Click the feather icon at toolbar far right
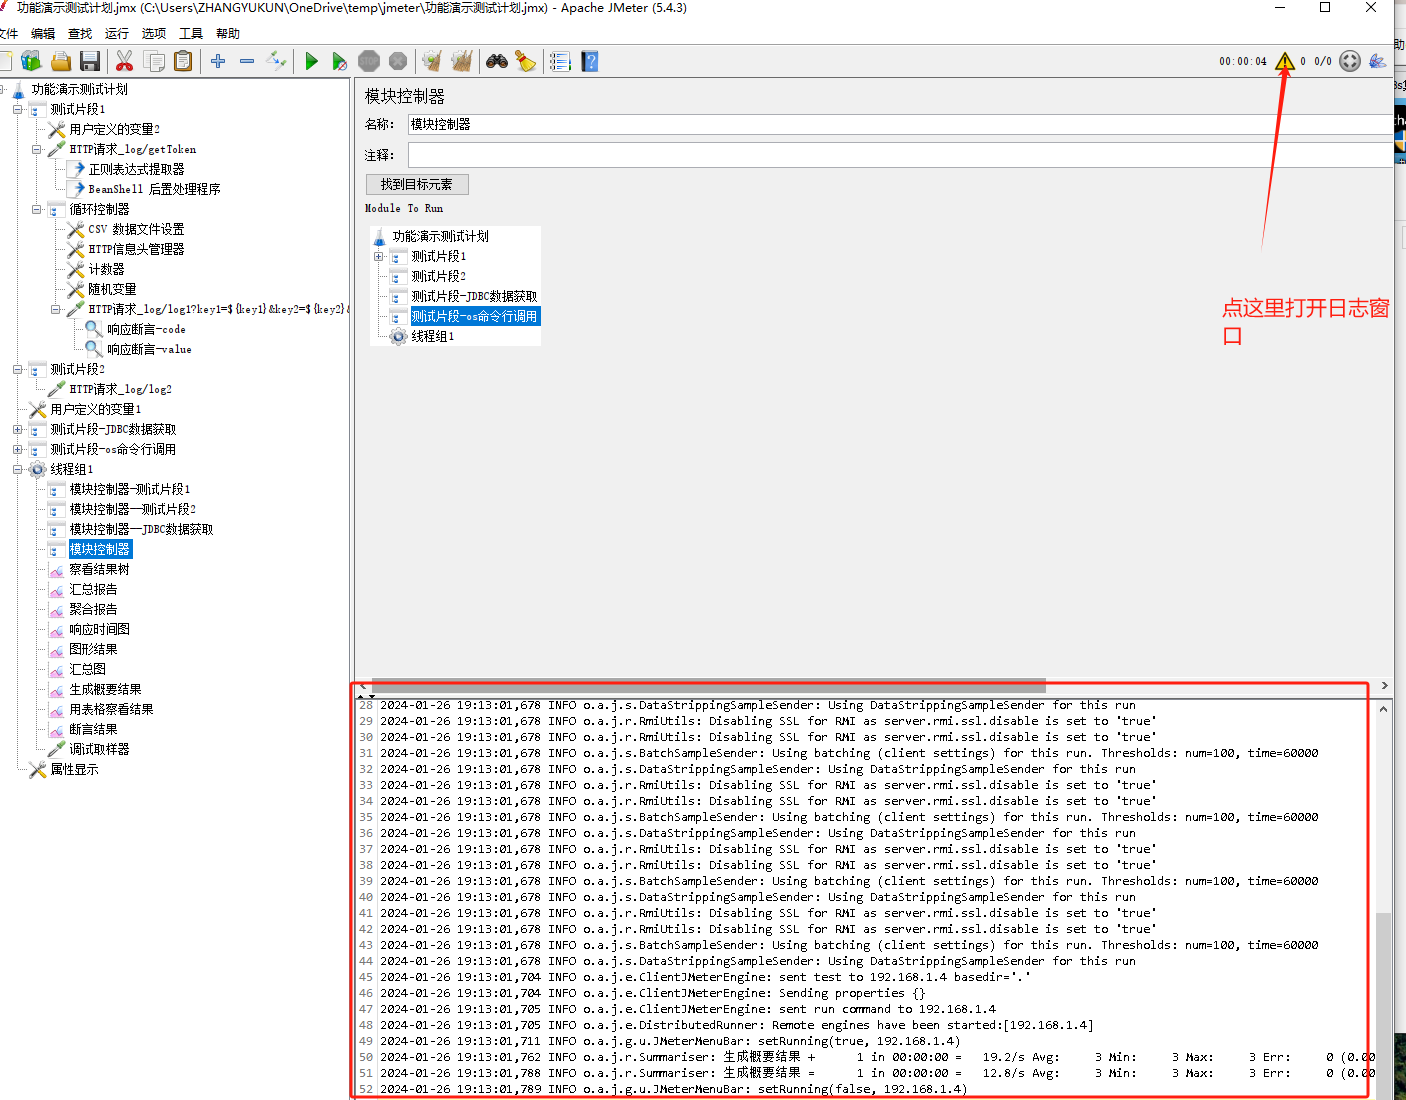This screenshot has height=1100, width=1406. pos(1378,61)
